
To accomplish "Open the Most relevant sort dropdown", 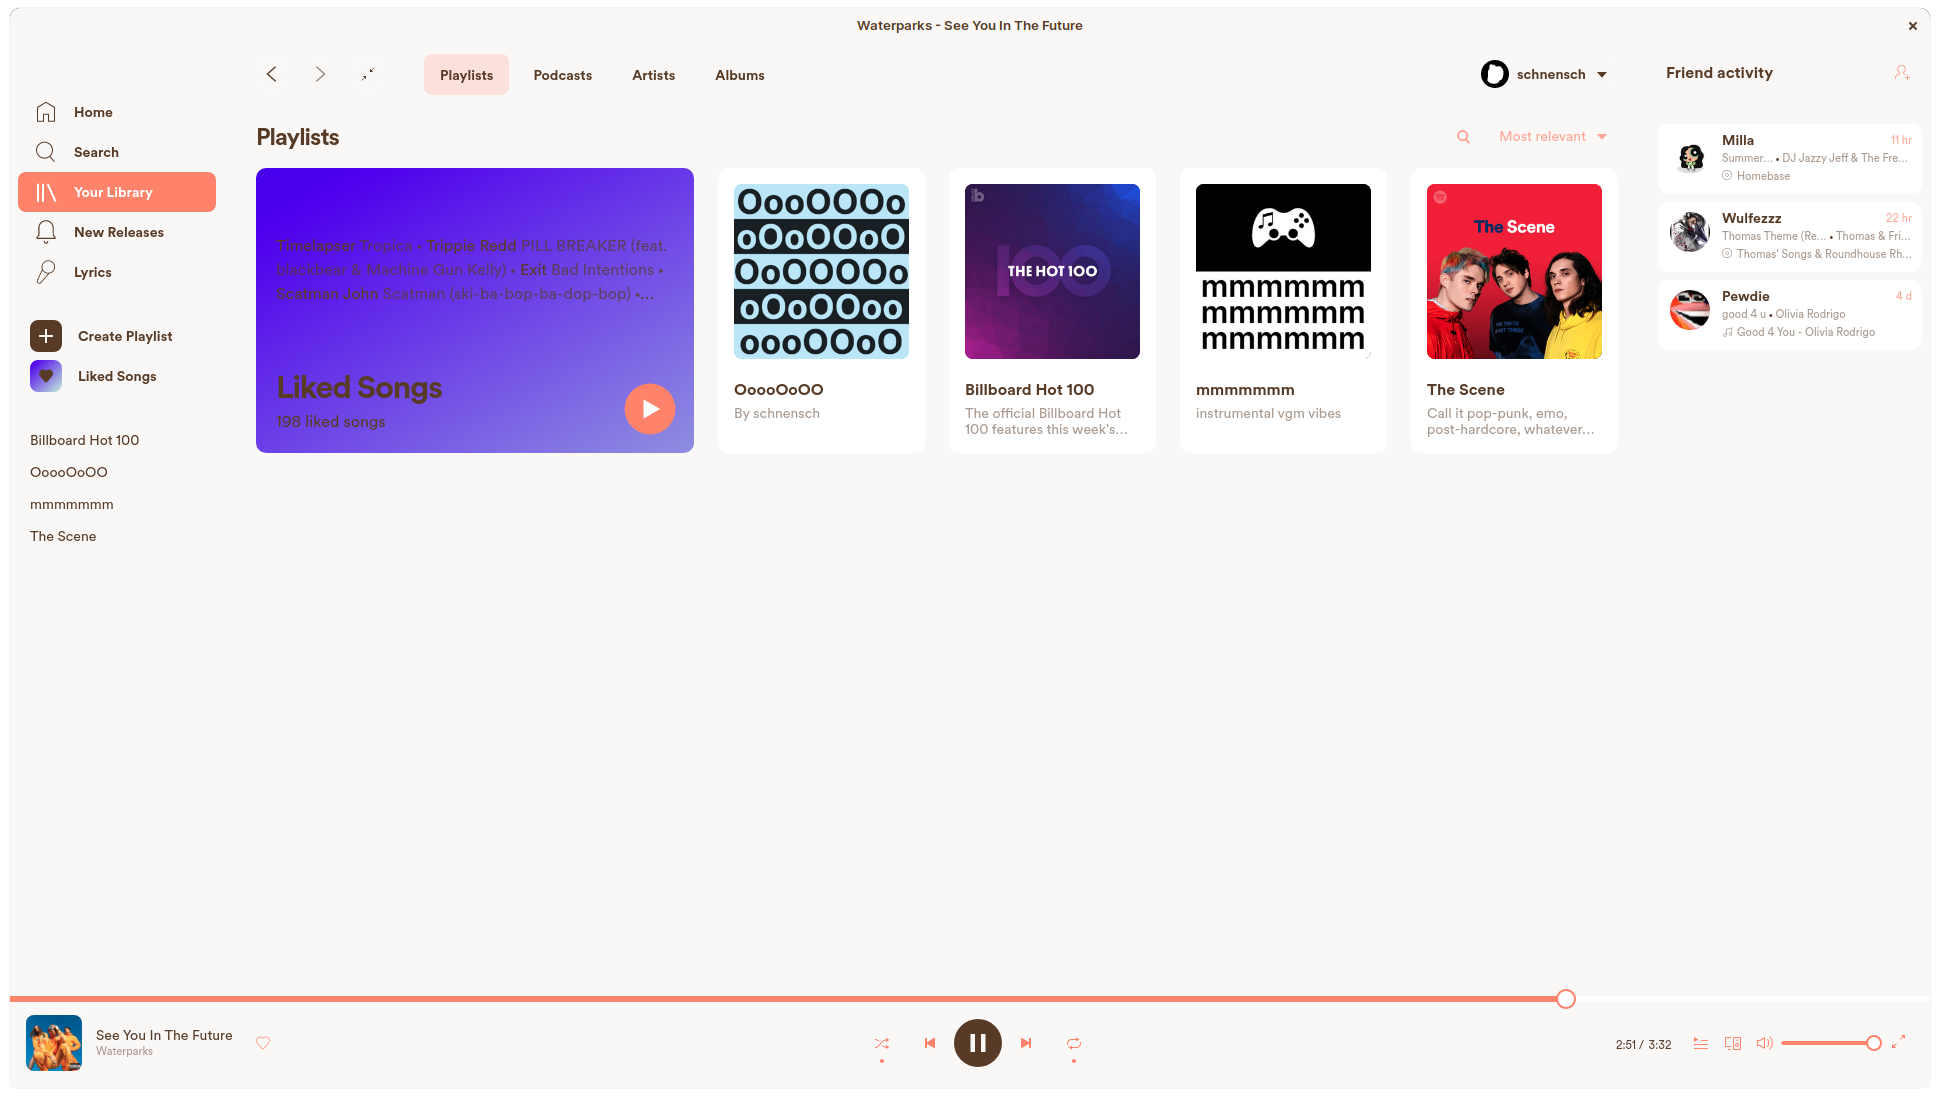I will [x=1552, y=137].
